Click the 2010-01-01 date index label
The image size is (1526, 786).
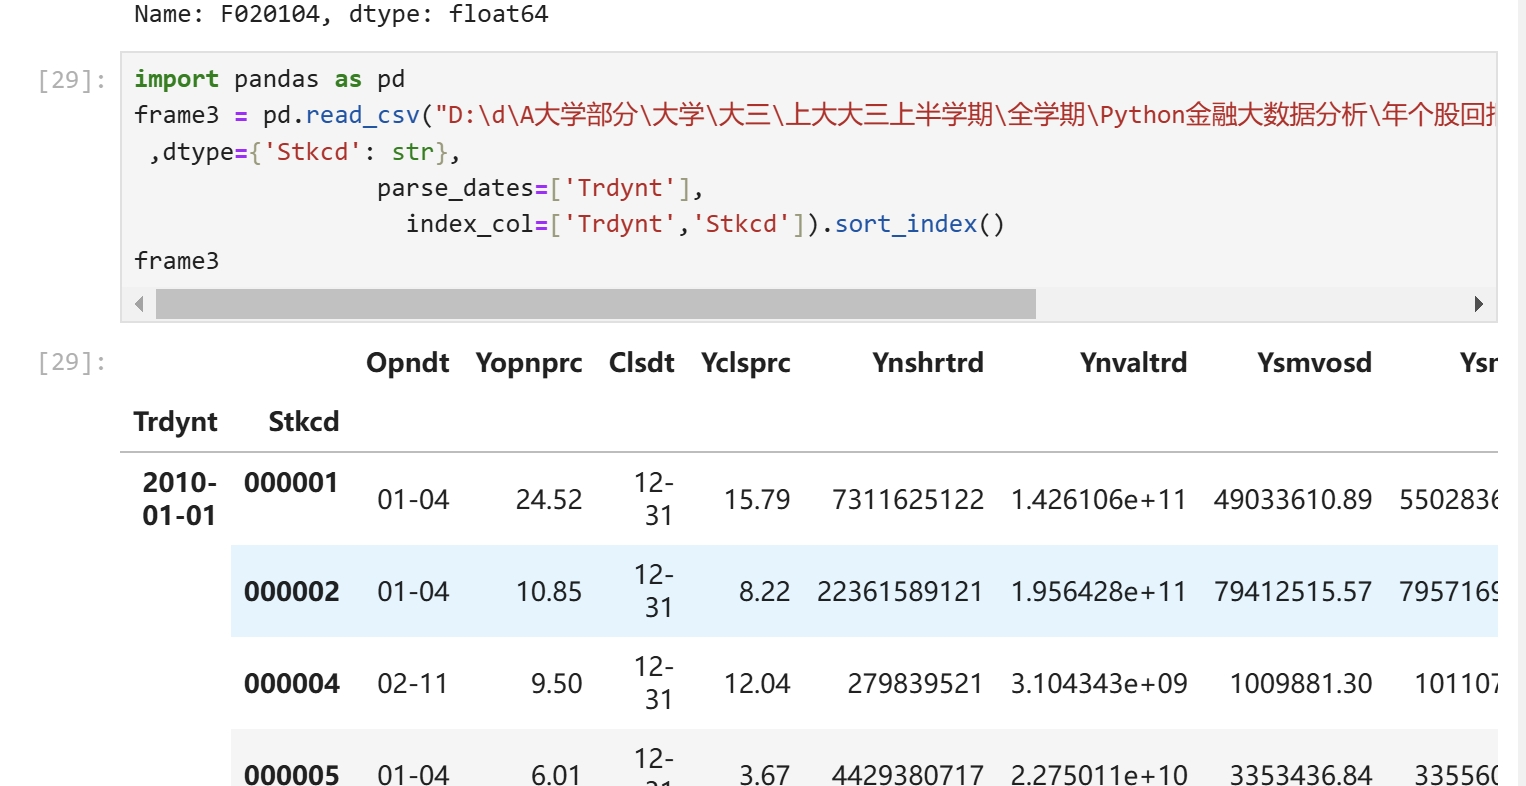(179, 499)
